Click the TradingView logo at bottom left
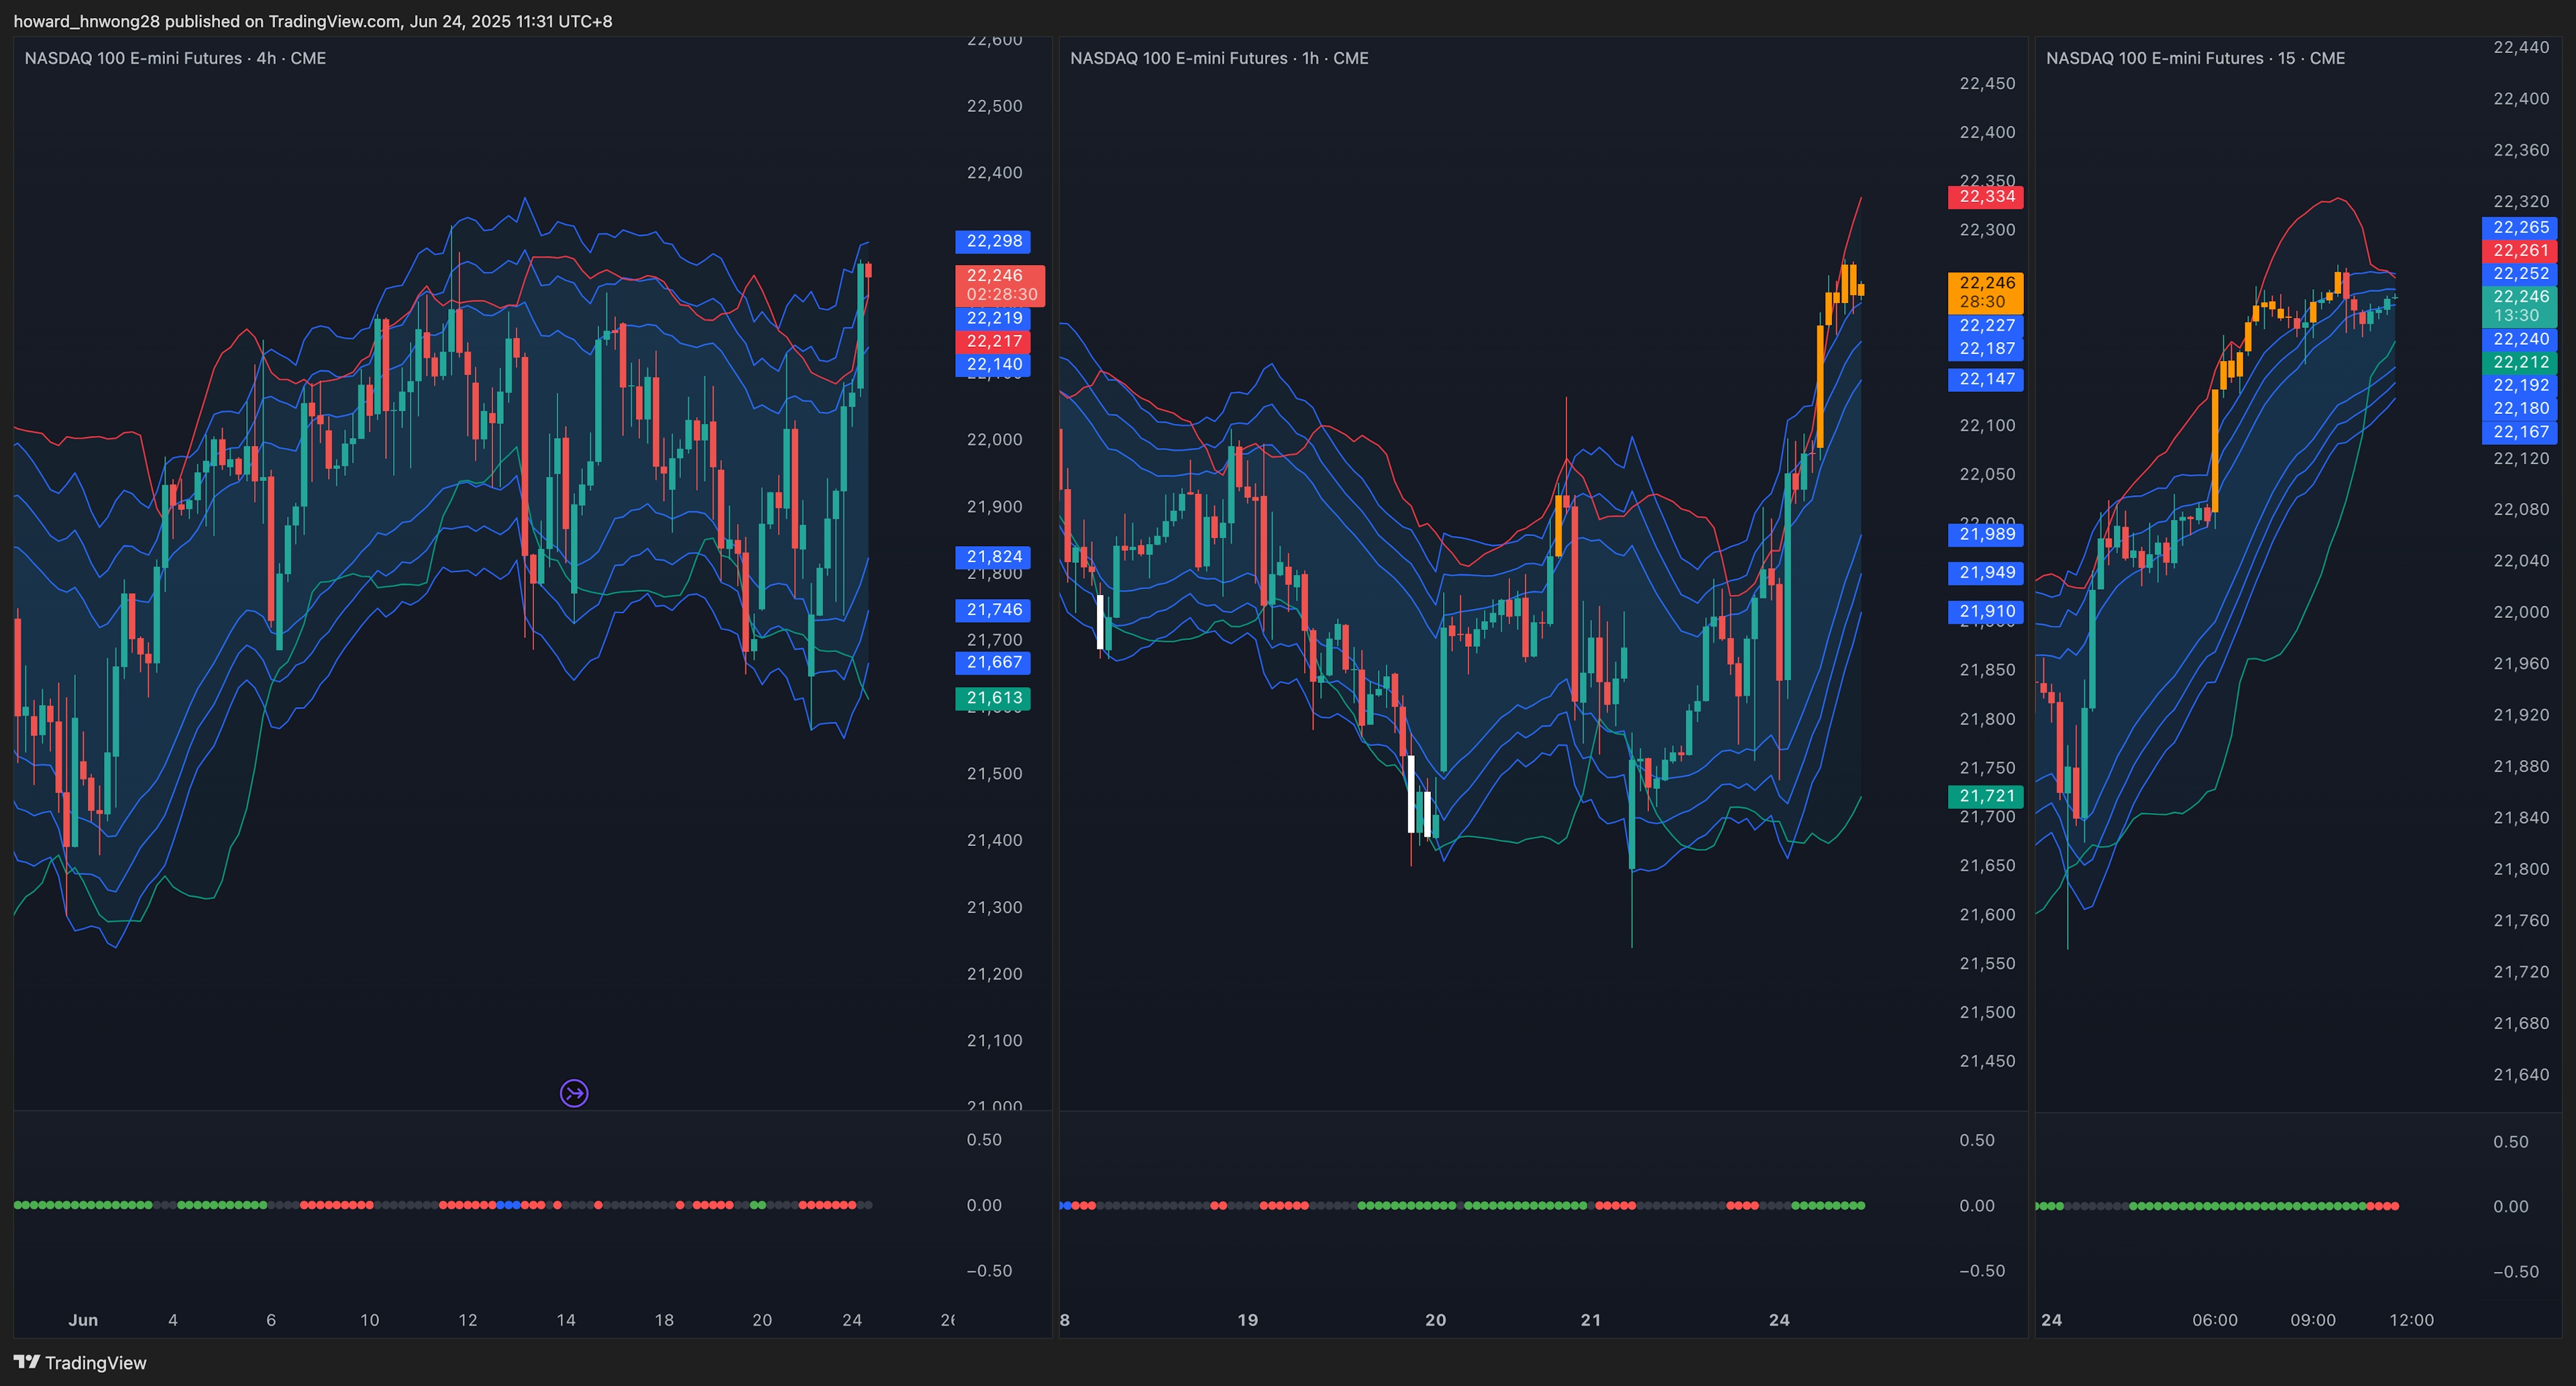The height and width of the screenshot is (1386, 2576). pyautogui.click(x=80, y=1362)
